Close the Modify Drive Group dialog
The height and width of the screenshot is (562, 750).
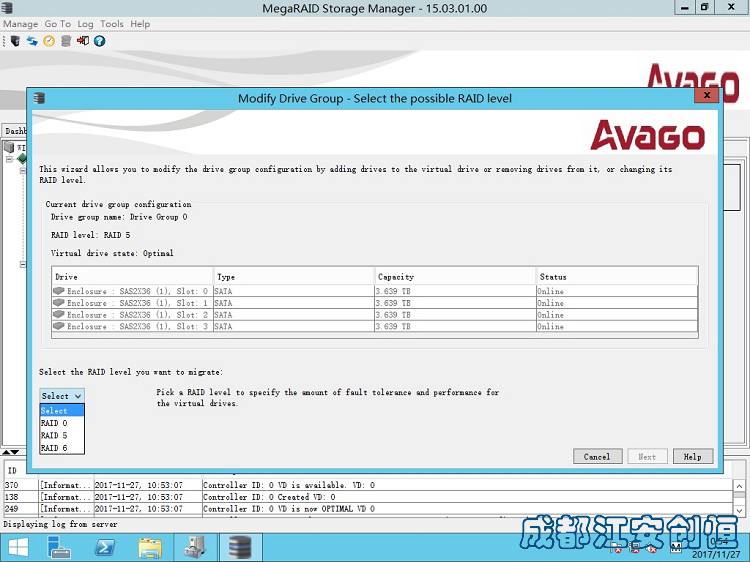pyautogui.click(x=707, y=95)
